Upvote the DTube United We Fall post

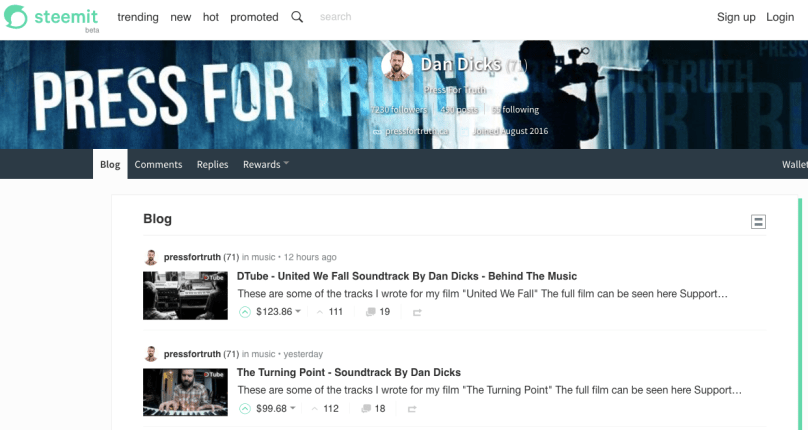245,312
